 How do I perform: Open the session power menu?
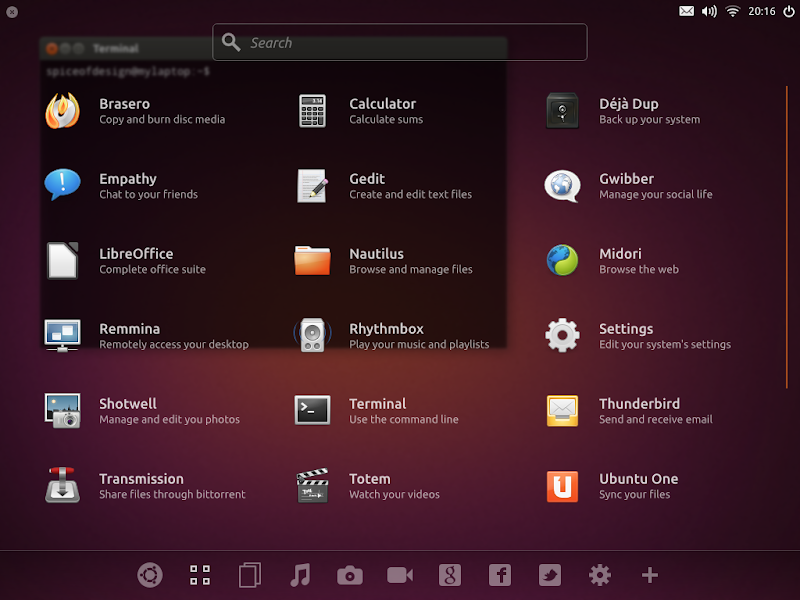click(x=789, y=10)
